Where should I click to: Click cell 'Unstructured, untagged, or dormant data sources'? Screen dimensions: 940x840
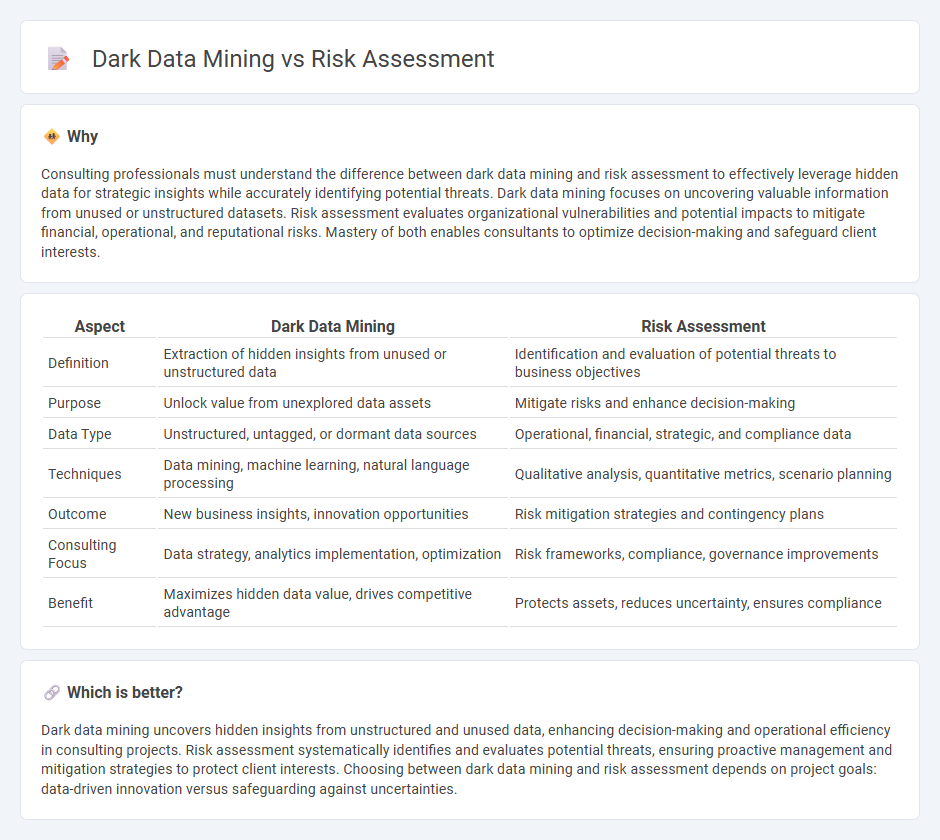point(333,434)
